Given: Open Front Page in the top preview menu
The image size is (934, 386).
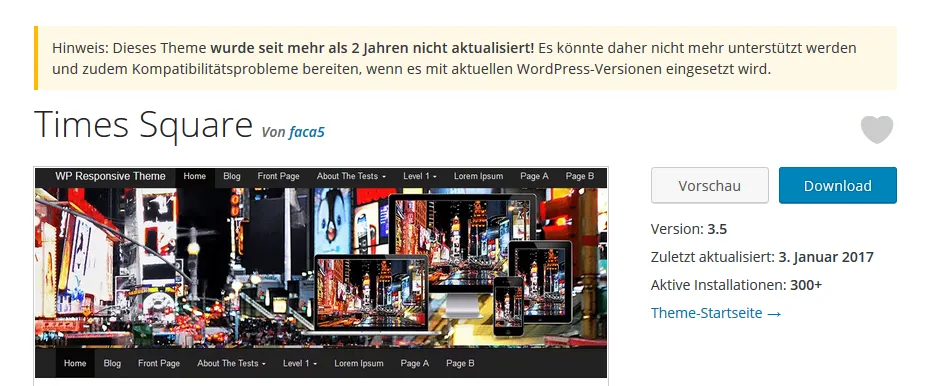Looking at the screenshot, I should click(x=278, y=176).
